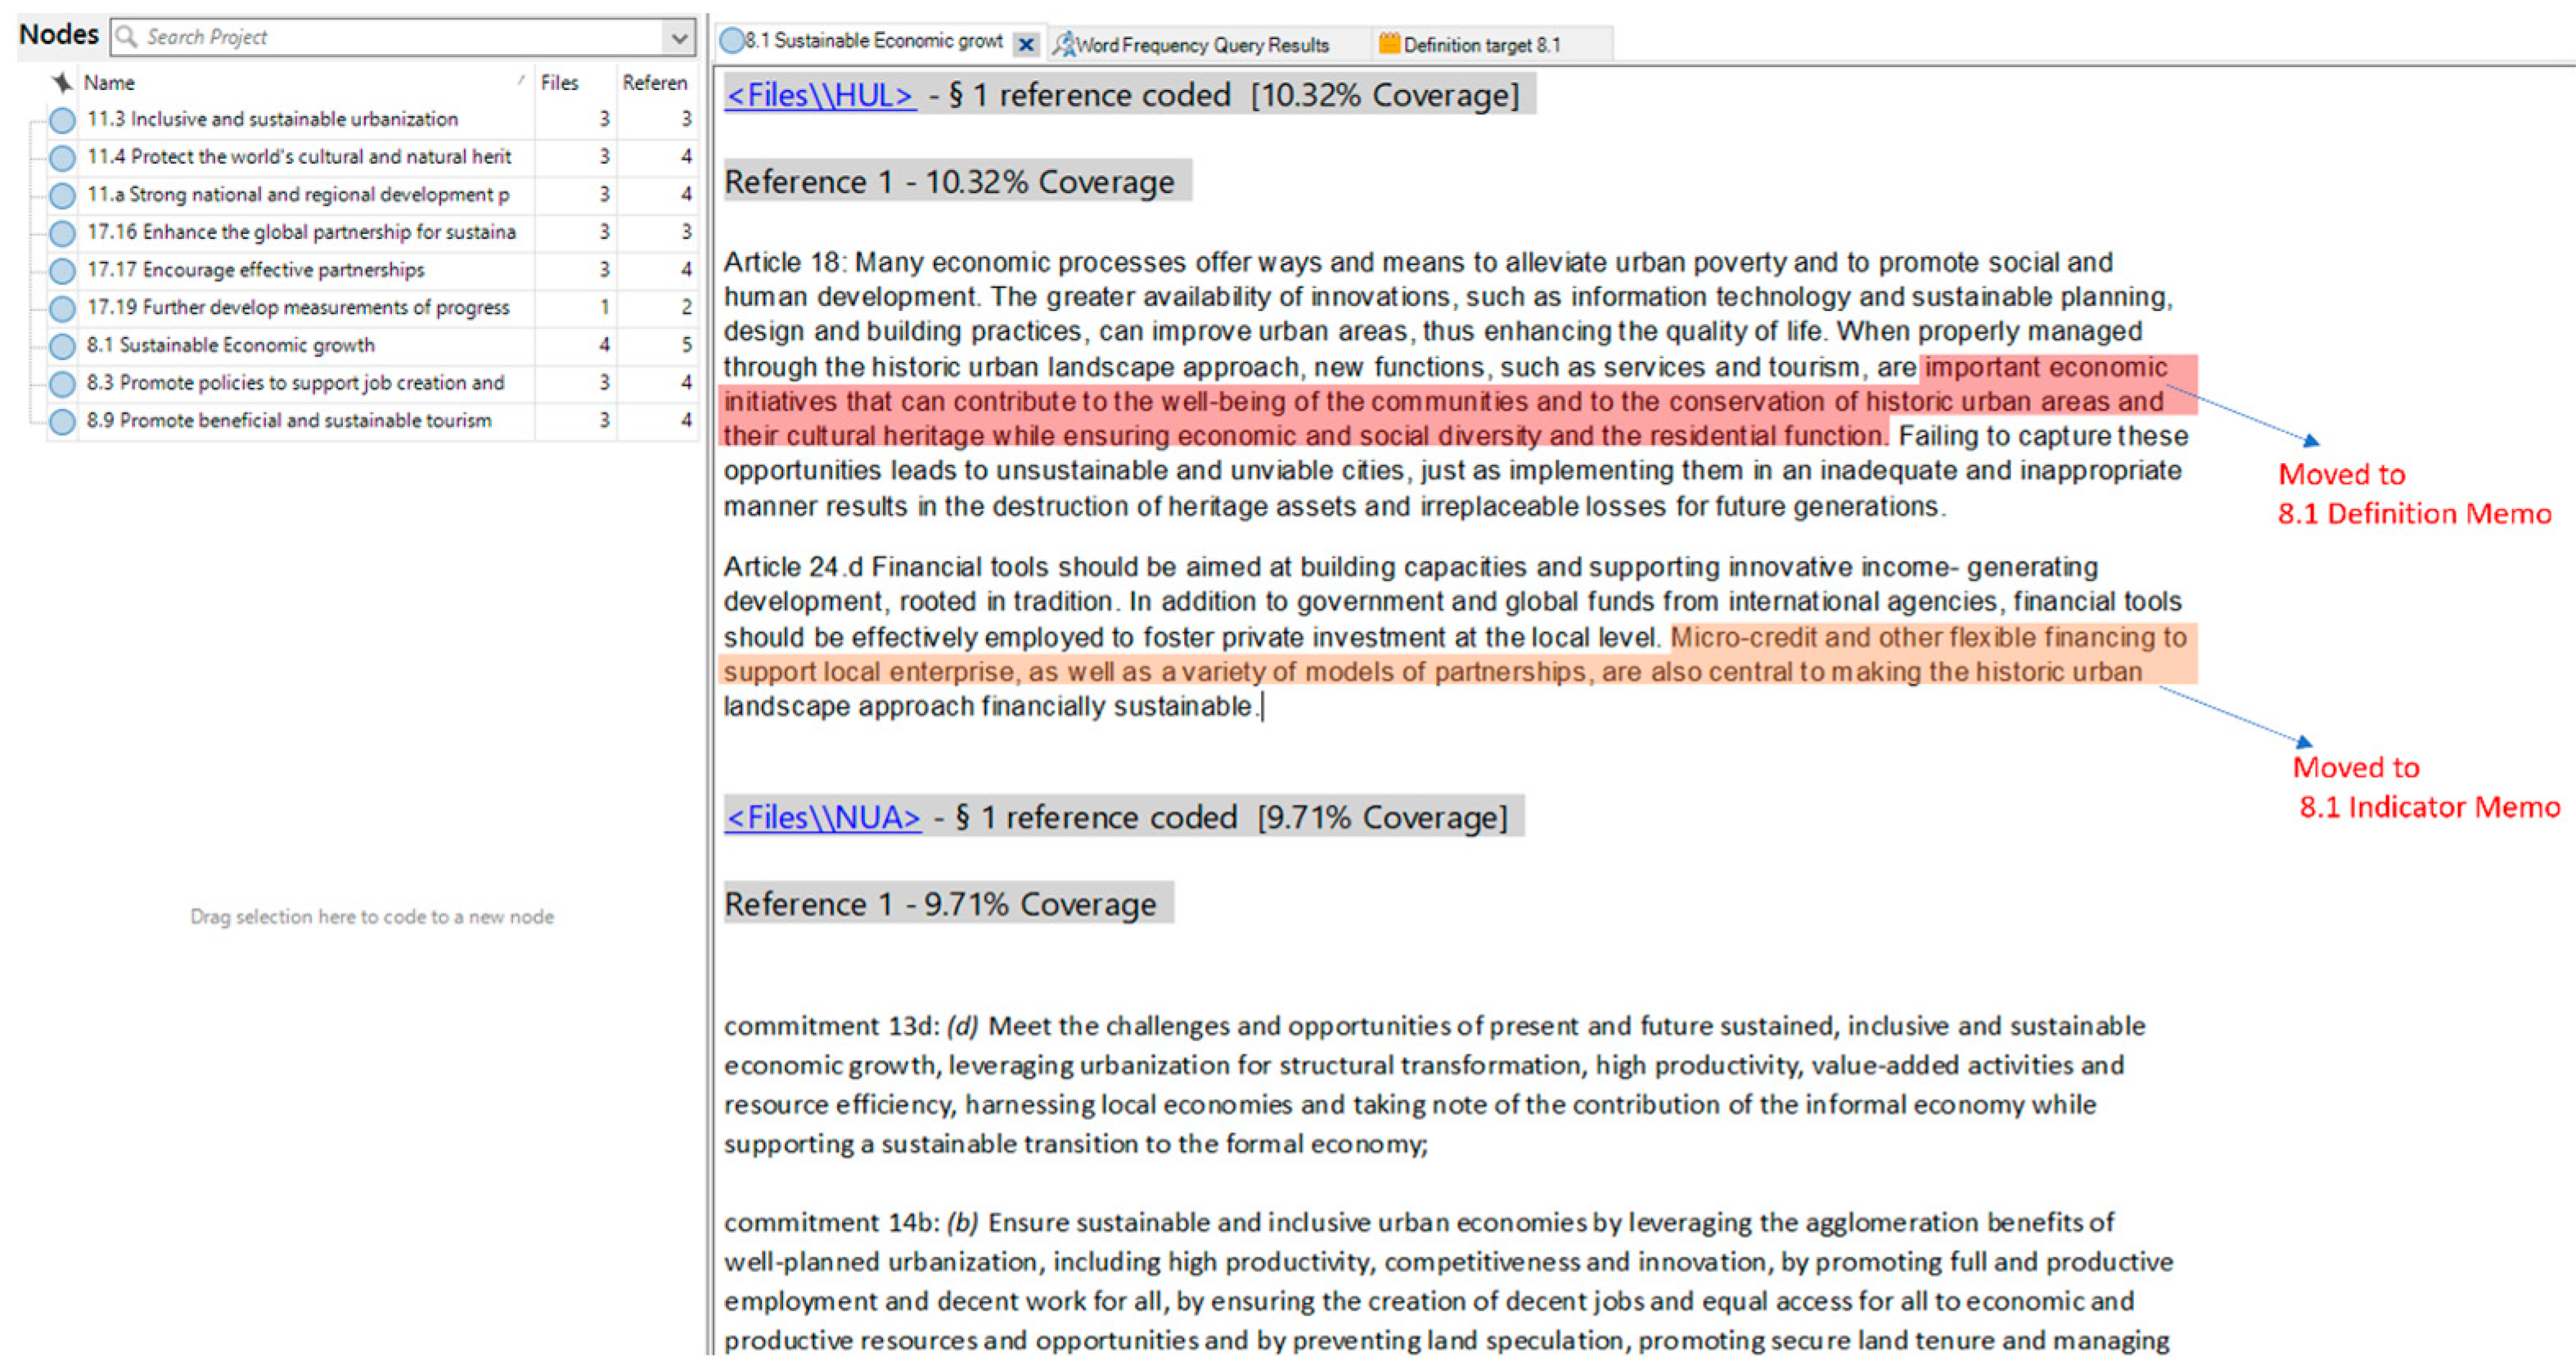Open the Files\HUL source link
The height and width of the screenshot is (1371, 2576).
820,94
